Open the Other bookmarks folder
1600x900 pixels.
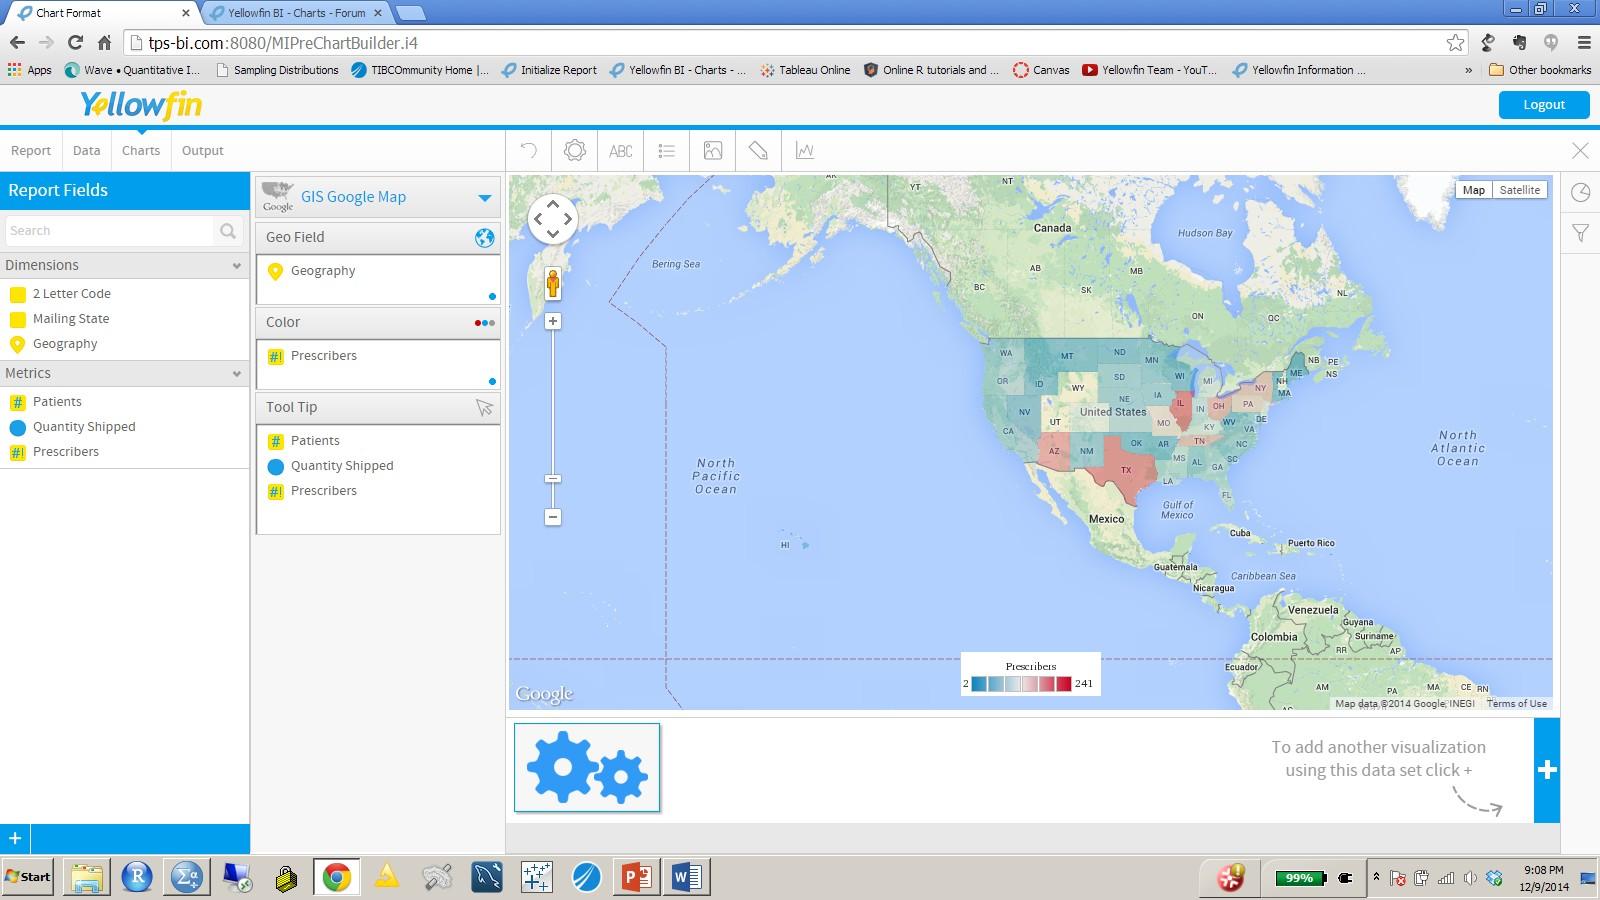pos(1539,70)
